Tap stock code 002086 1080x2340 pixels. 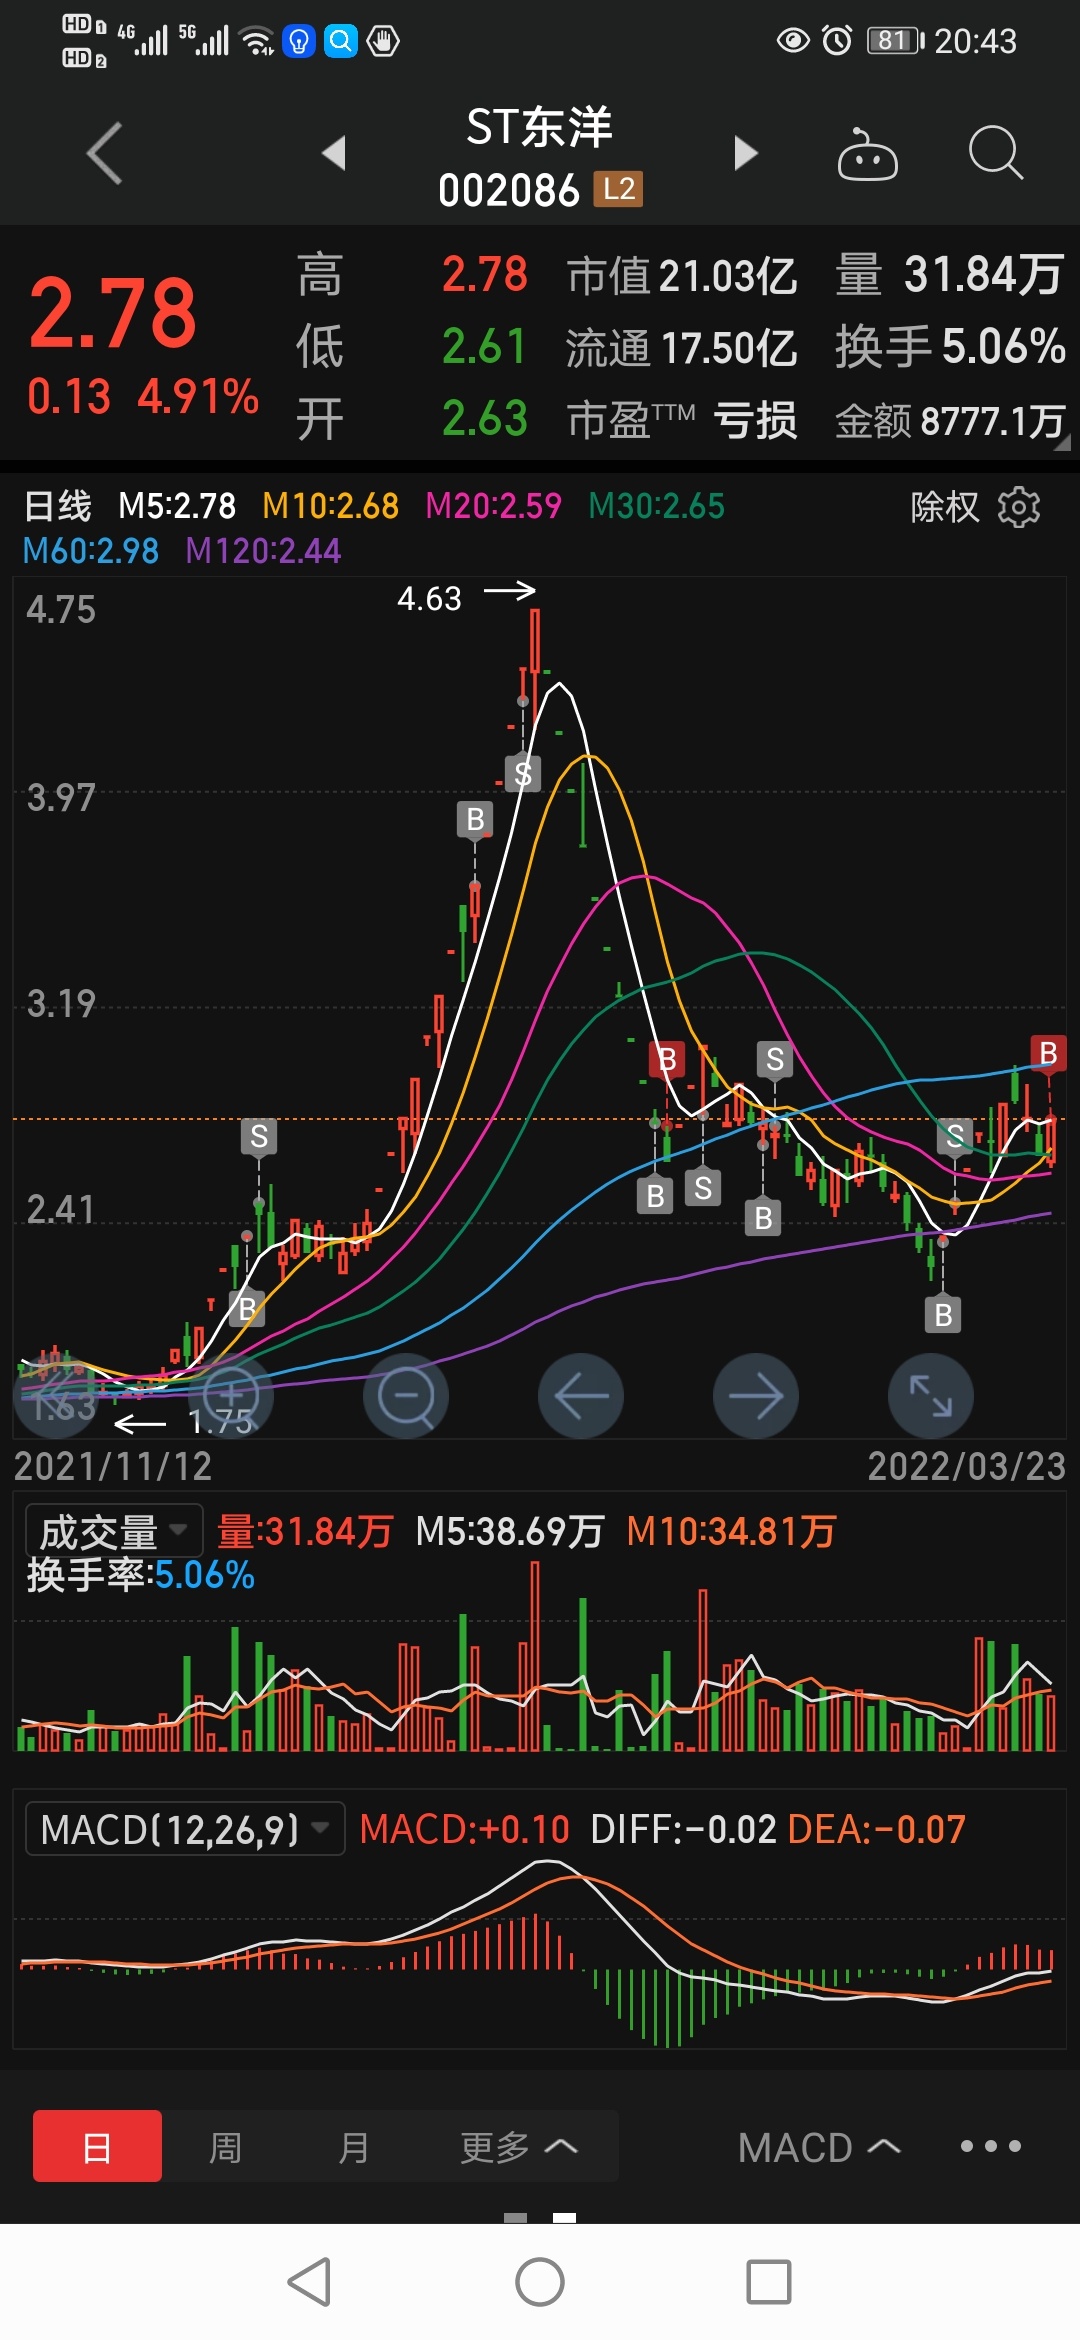point(509,190)
